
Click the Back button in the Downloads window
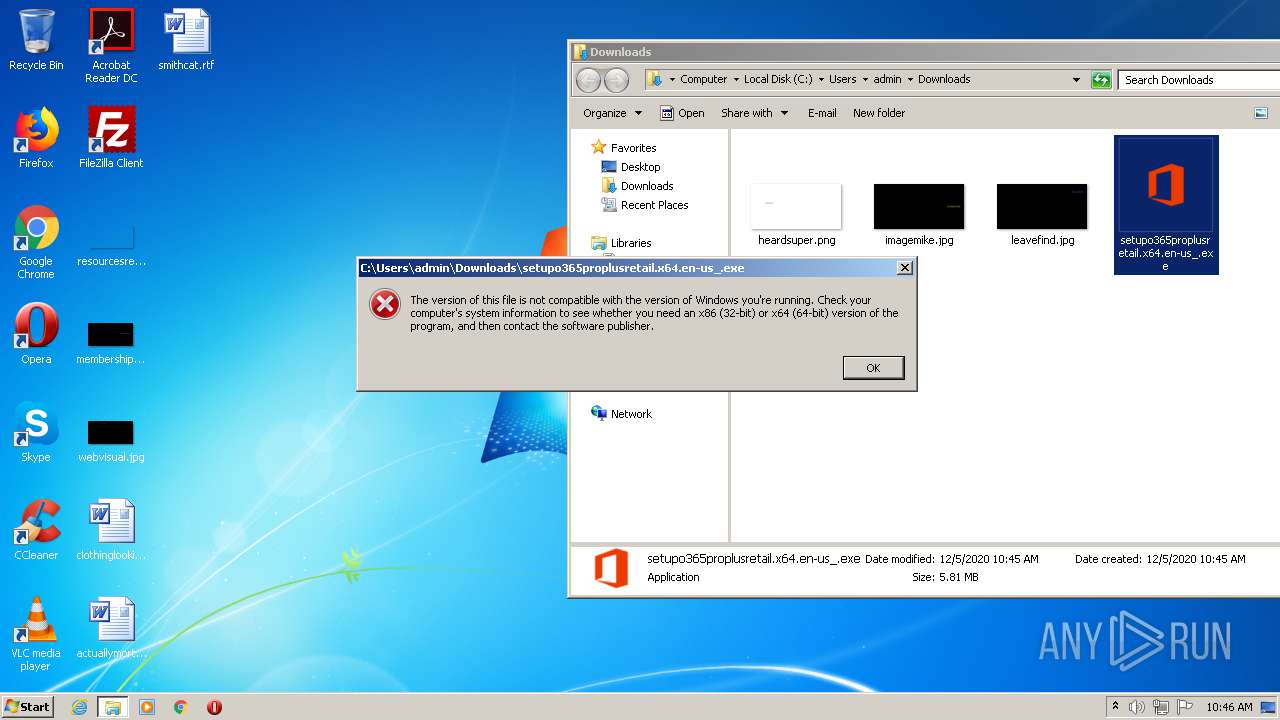pyautogui.click(x=589, y=80)
